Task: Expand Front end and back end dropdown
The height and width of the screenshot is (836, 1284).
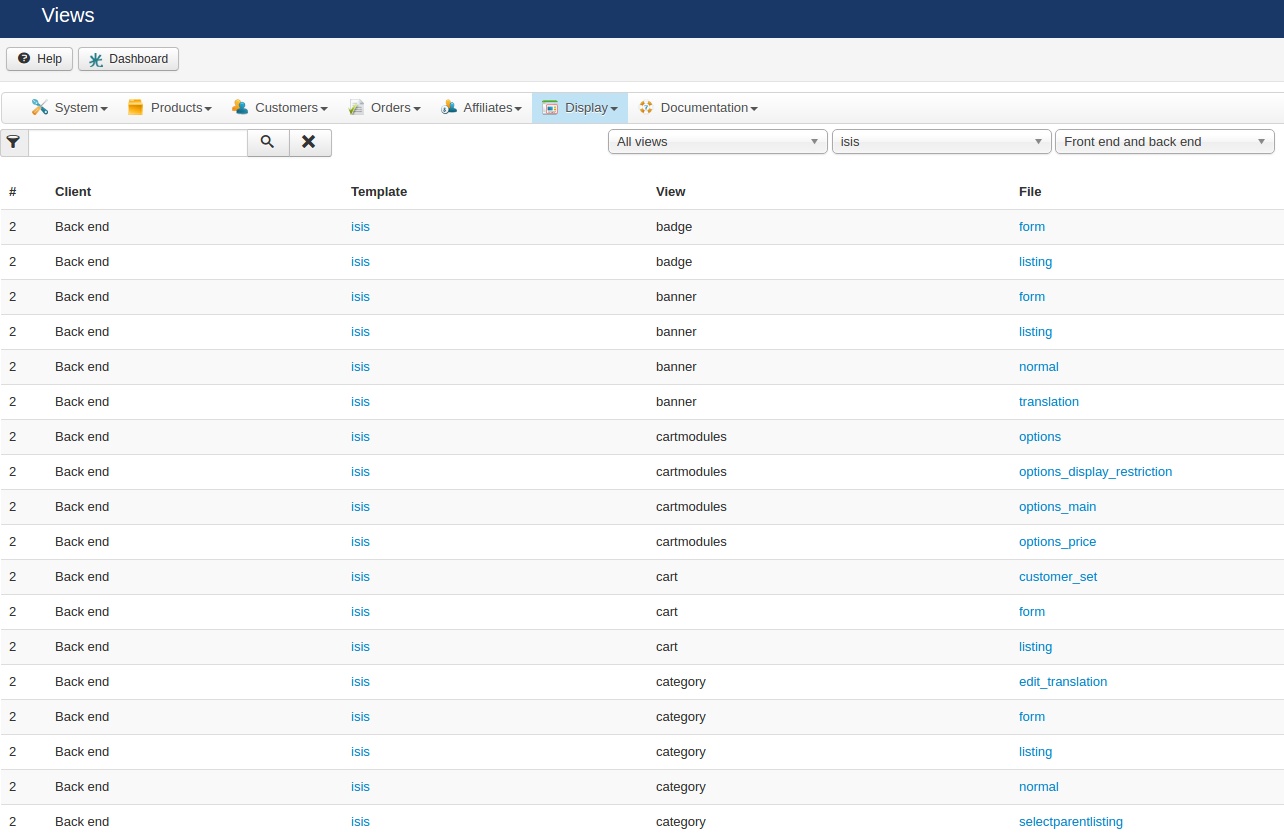Action: [1164, 142]
